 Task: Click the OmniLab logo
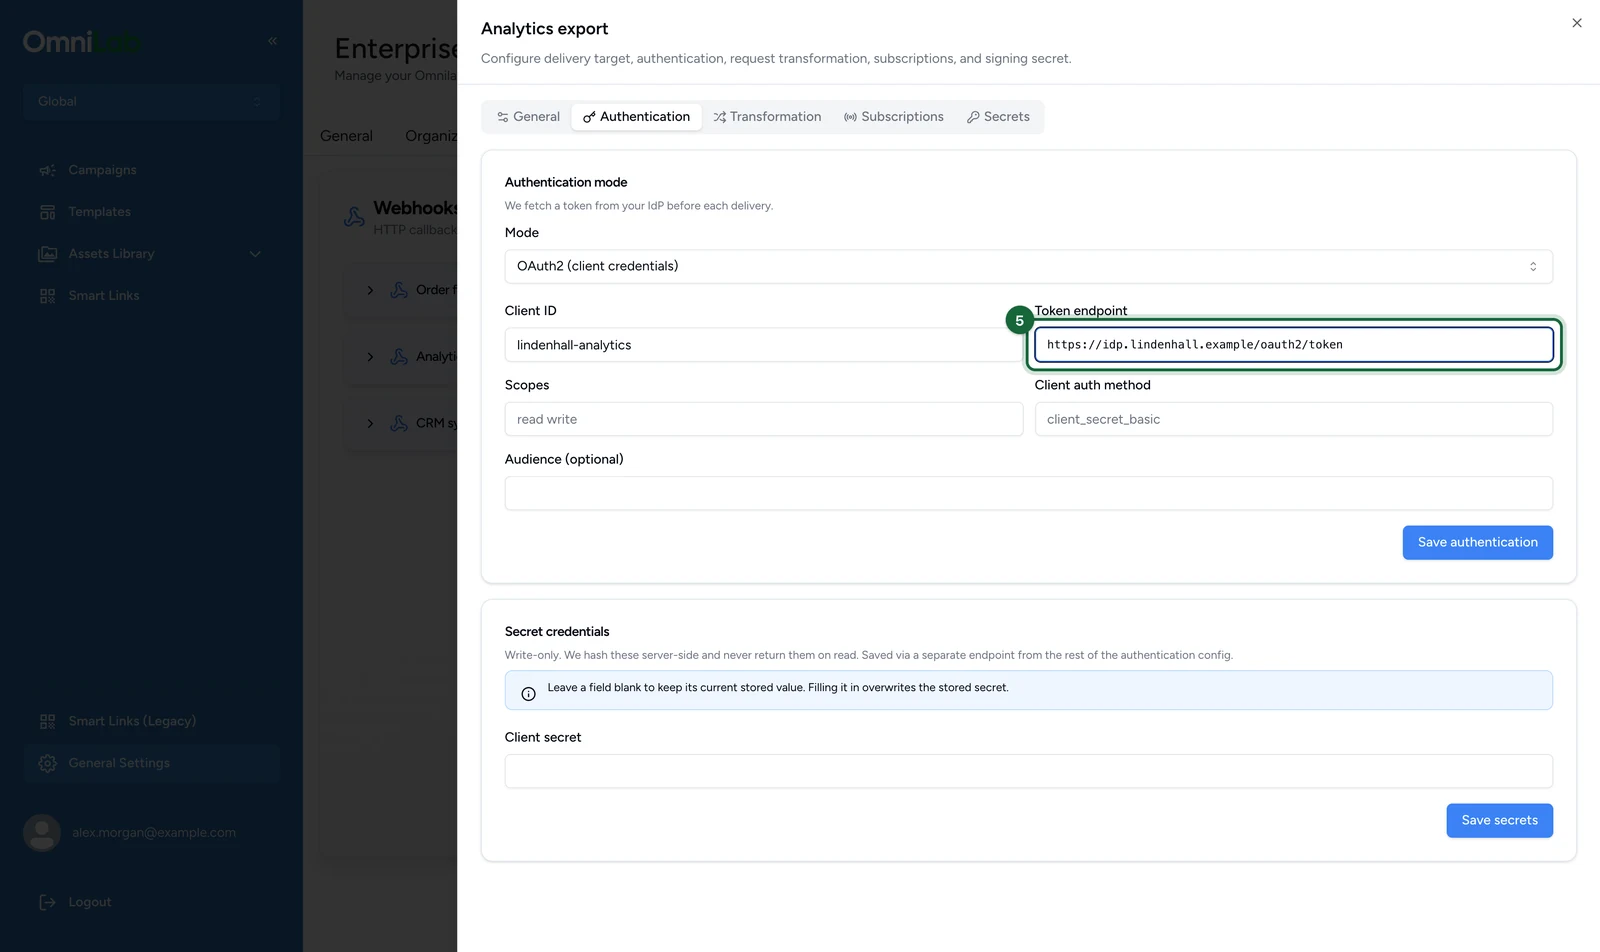[82, 42]
